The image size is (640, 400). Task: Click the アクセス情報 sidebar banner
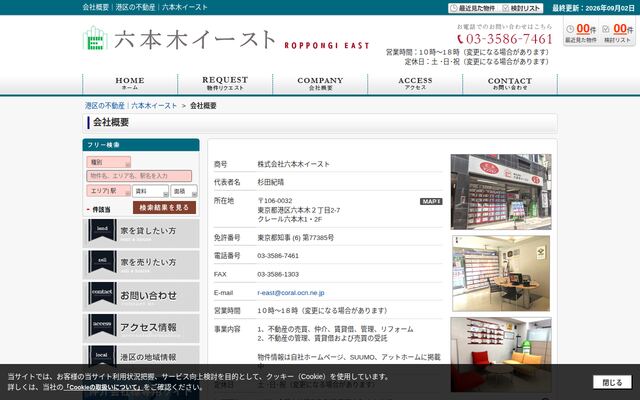[141, 328]
